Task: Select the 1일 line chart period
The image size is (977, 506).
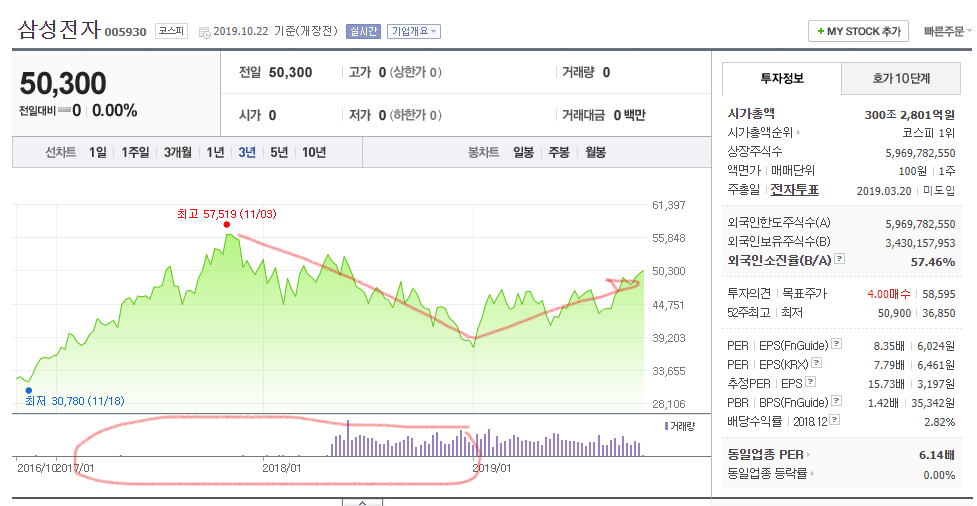Action: pos(98,153)
